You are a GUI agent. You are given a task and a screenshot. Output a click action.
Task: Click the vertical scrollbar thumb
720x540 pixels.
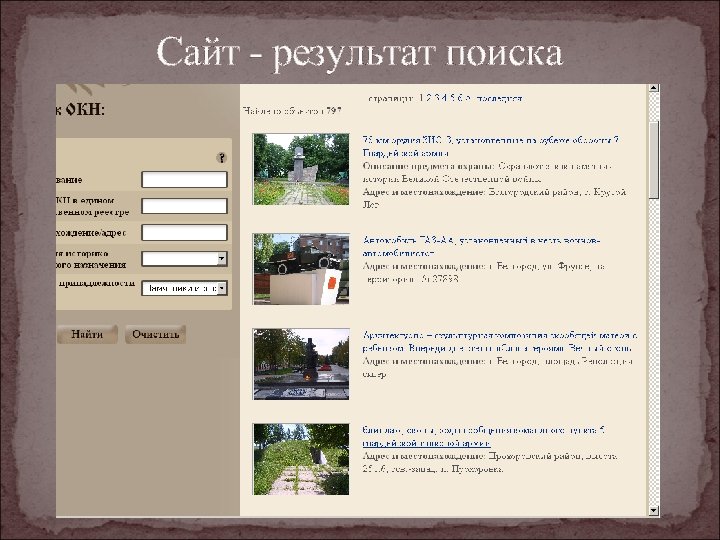(654, 160)
